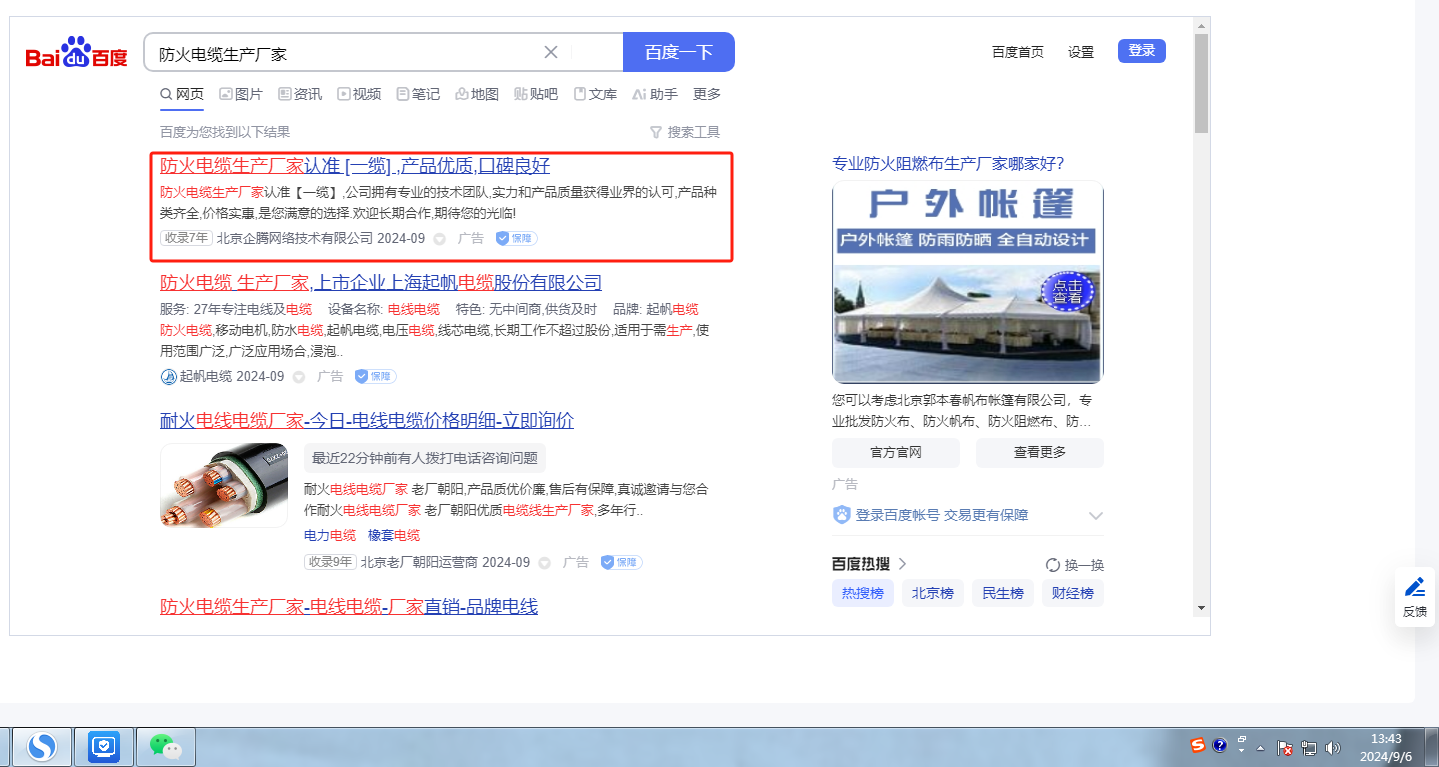The width and height of the screenshot is (1439, 767).
Task: Open the 橡套电缆 sublink
Action: 394,535
